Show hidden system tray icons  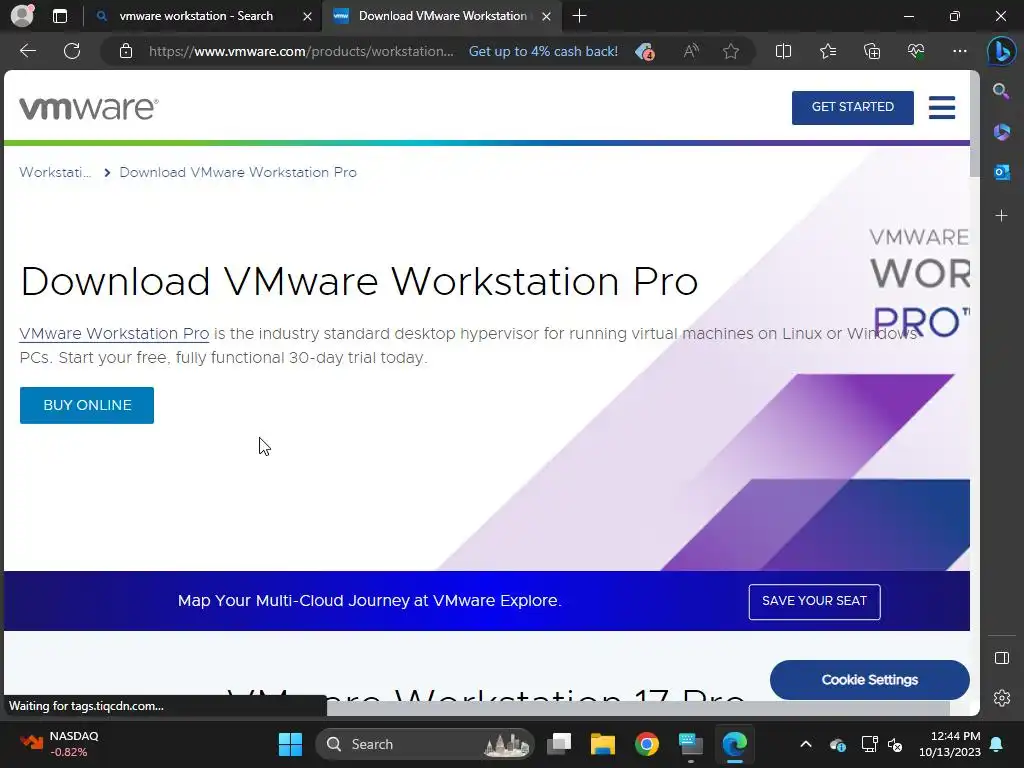tap(806, 744)
